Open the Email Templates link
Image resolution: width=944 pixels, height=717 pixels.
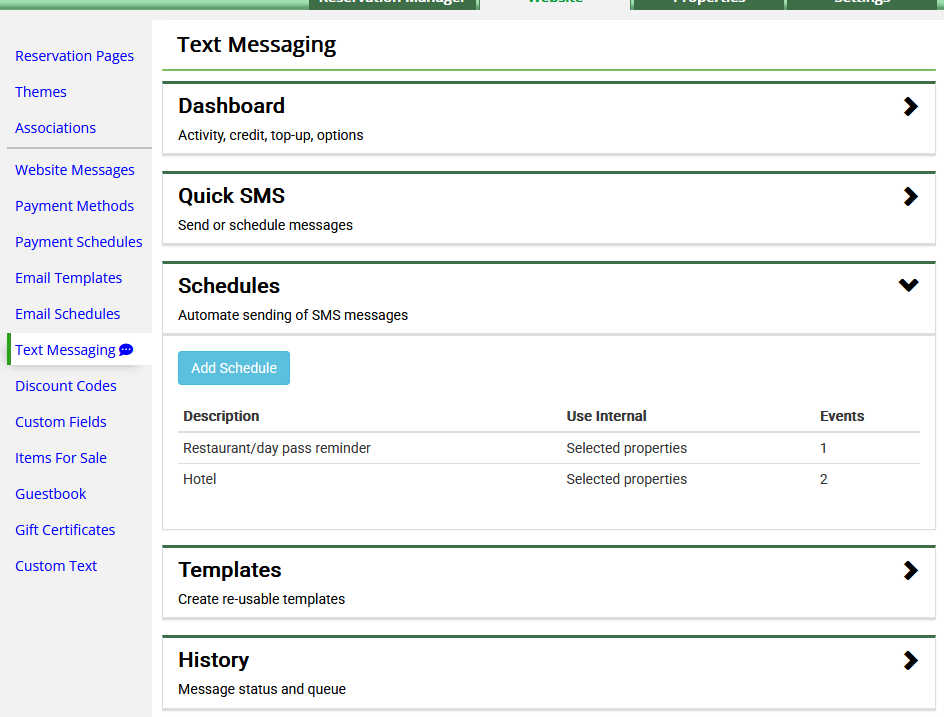(68, 278)
